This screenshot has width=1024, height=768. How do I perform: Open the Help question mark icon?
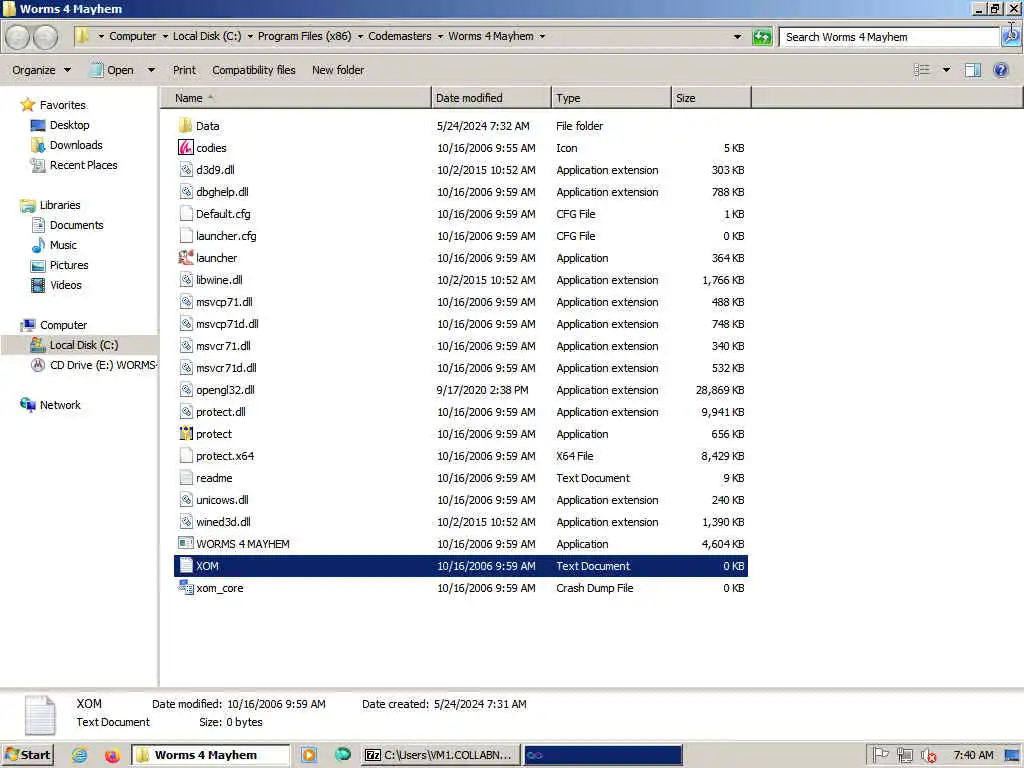point(1000,70)
